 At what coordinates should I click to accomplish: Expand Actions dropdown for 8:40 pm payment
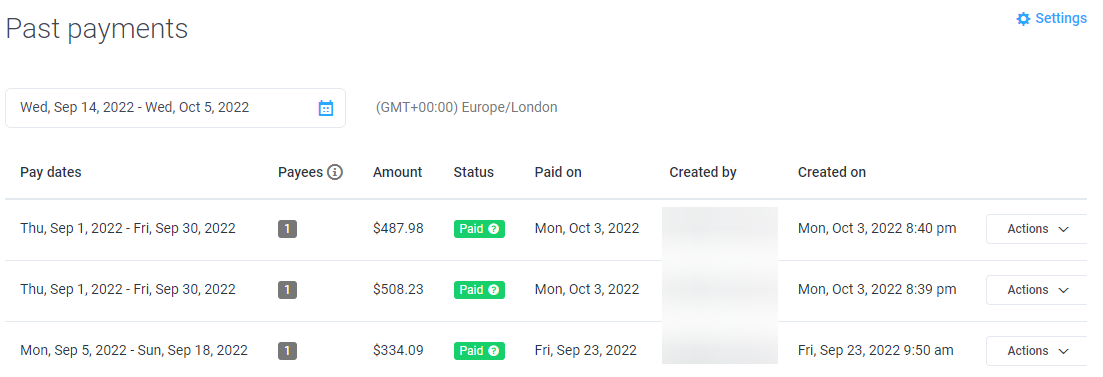pyautogui.click(x=1038, y=229)
